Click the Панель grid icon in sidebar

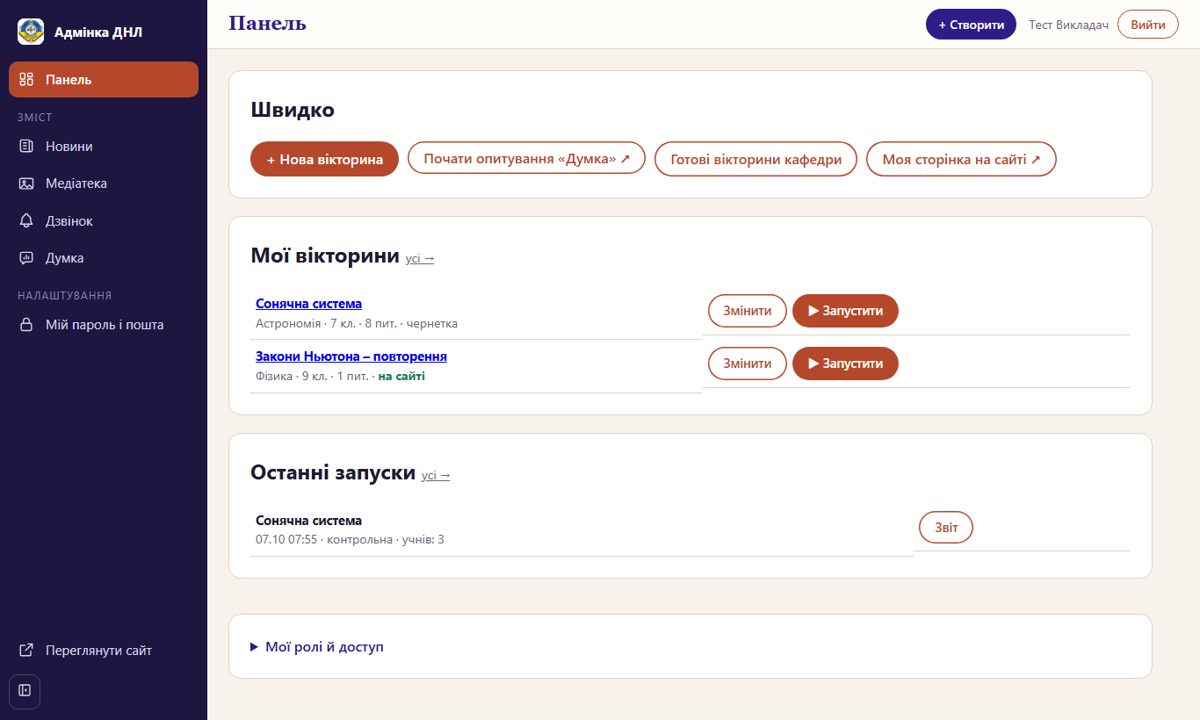[x=27, y=80]
